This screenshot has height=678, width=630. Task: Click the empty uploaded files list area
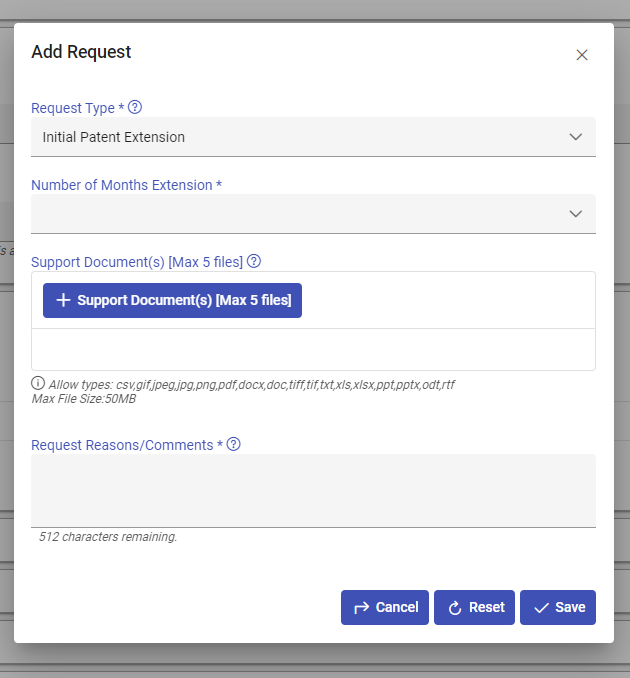[x=313, y=350]
